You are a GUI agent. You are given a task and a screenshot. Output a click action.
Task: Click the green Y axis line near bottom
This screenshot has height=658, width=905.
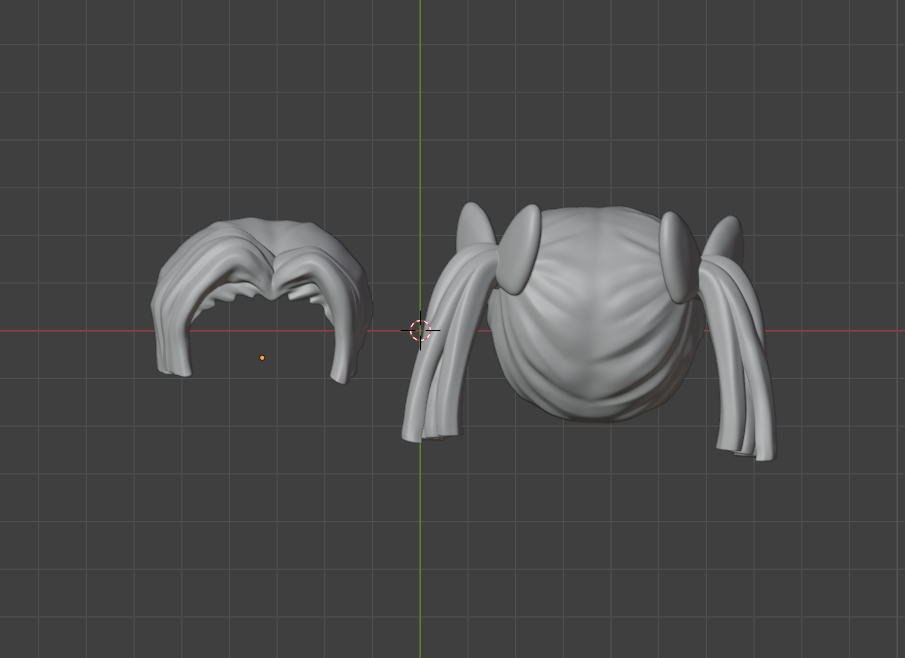(x=420, y=600)
